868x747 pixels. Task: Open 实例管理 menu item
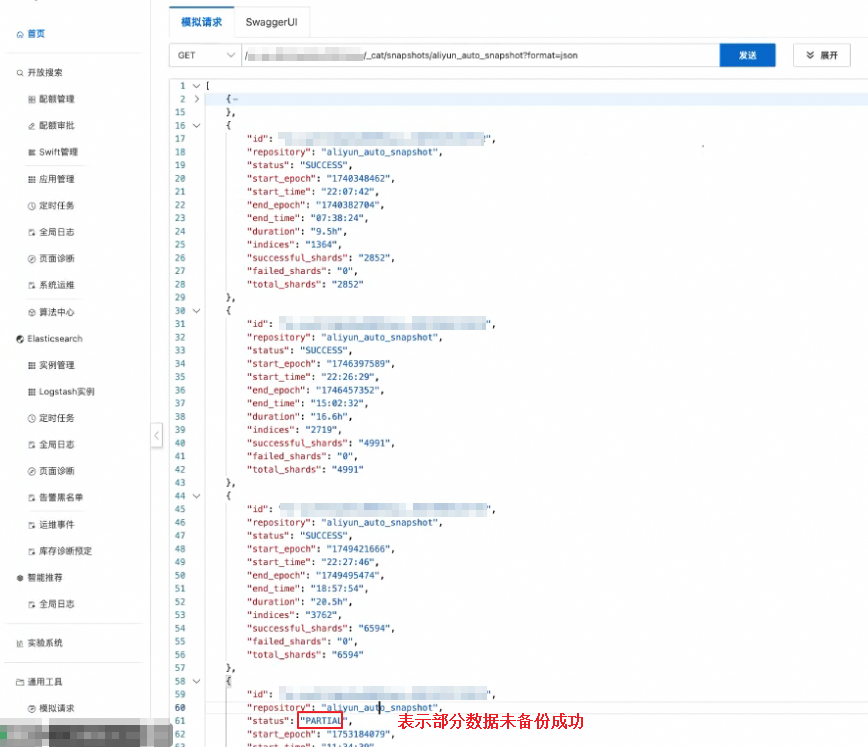click(56, 365)
